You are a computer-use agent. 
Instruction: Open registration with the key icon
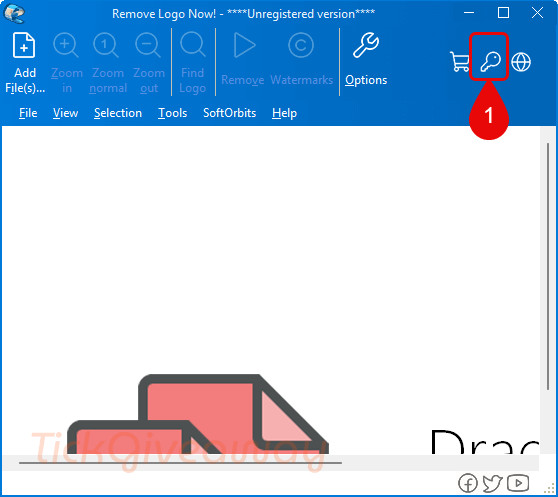click(x=490, y=62)
